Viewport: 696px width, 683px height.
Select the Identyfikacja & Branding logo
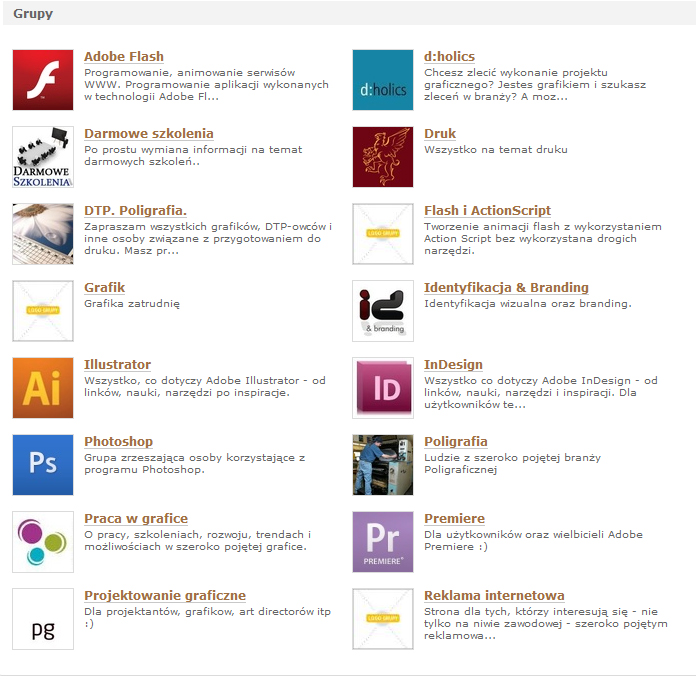tap(383, 311)
